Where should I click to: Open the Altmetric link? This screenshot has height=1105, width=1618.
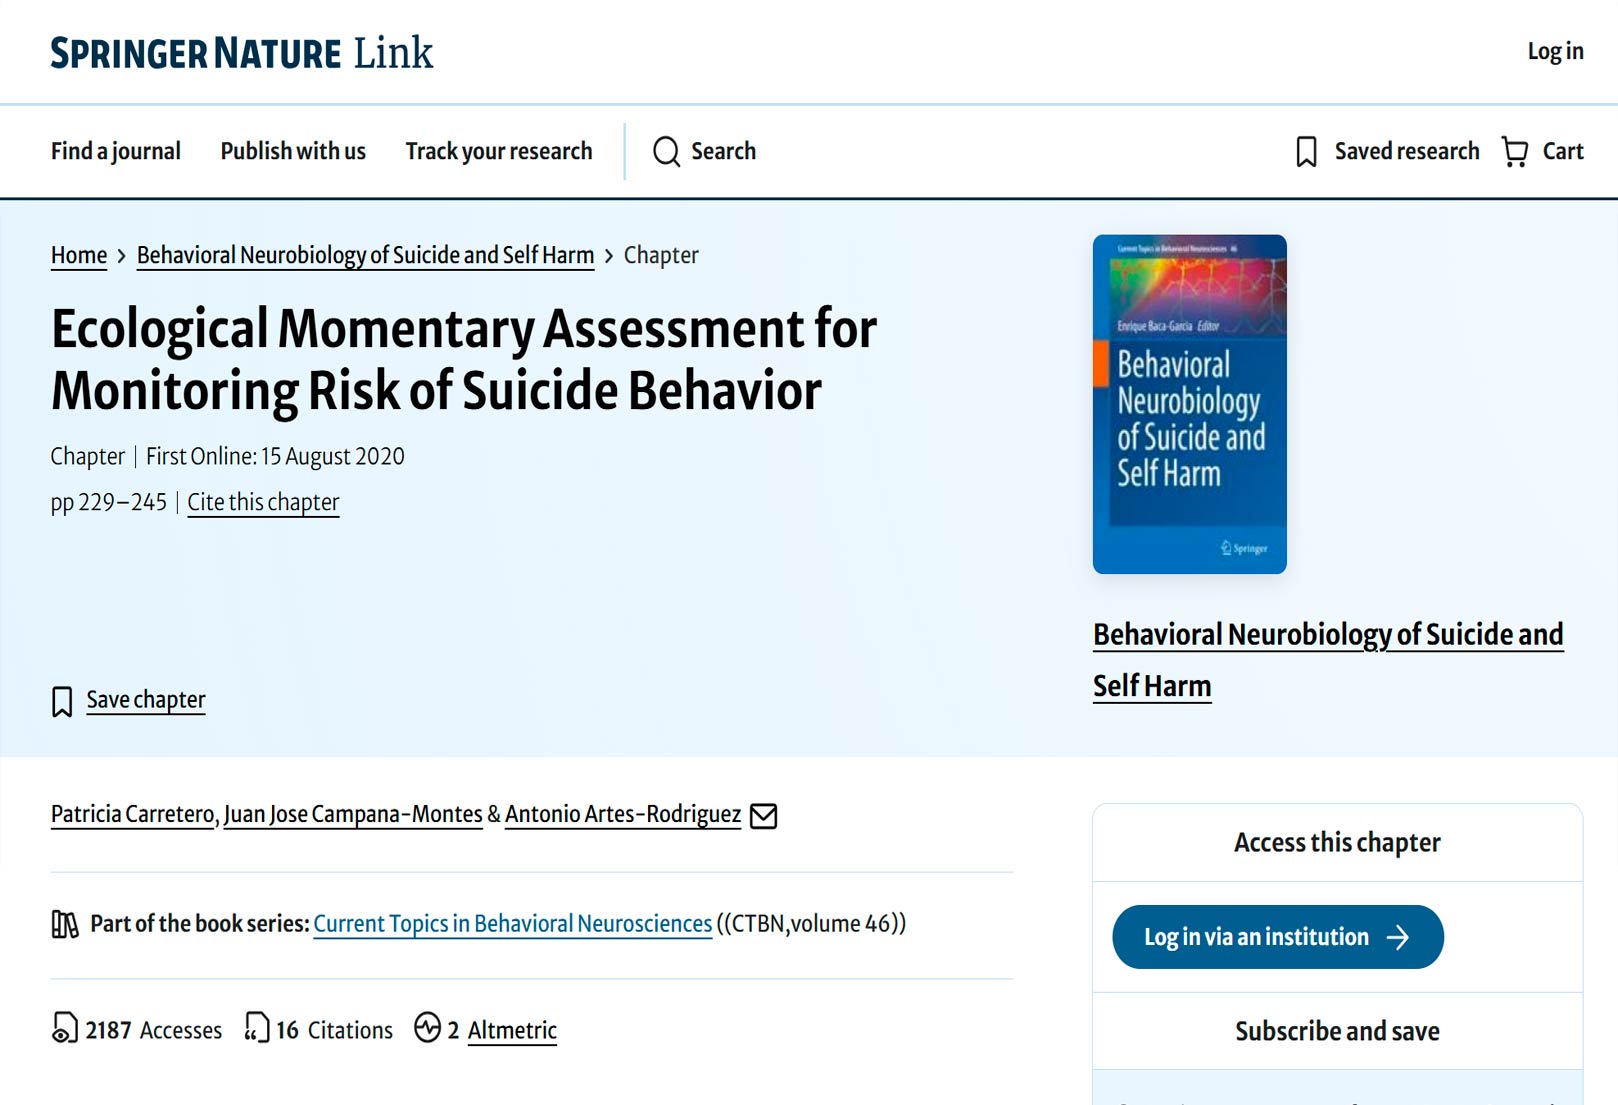coord(512,1030)
